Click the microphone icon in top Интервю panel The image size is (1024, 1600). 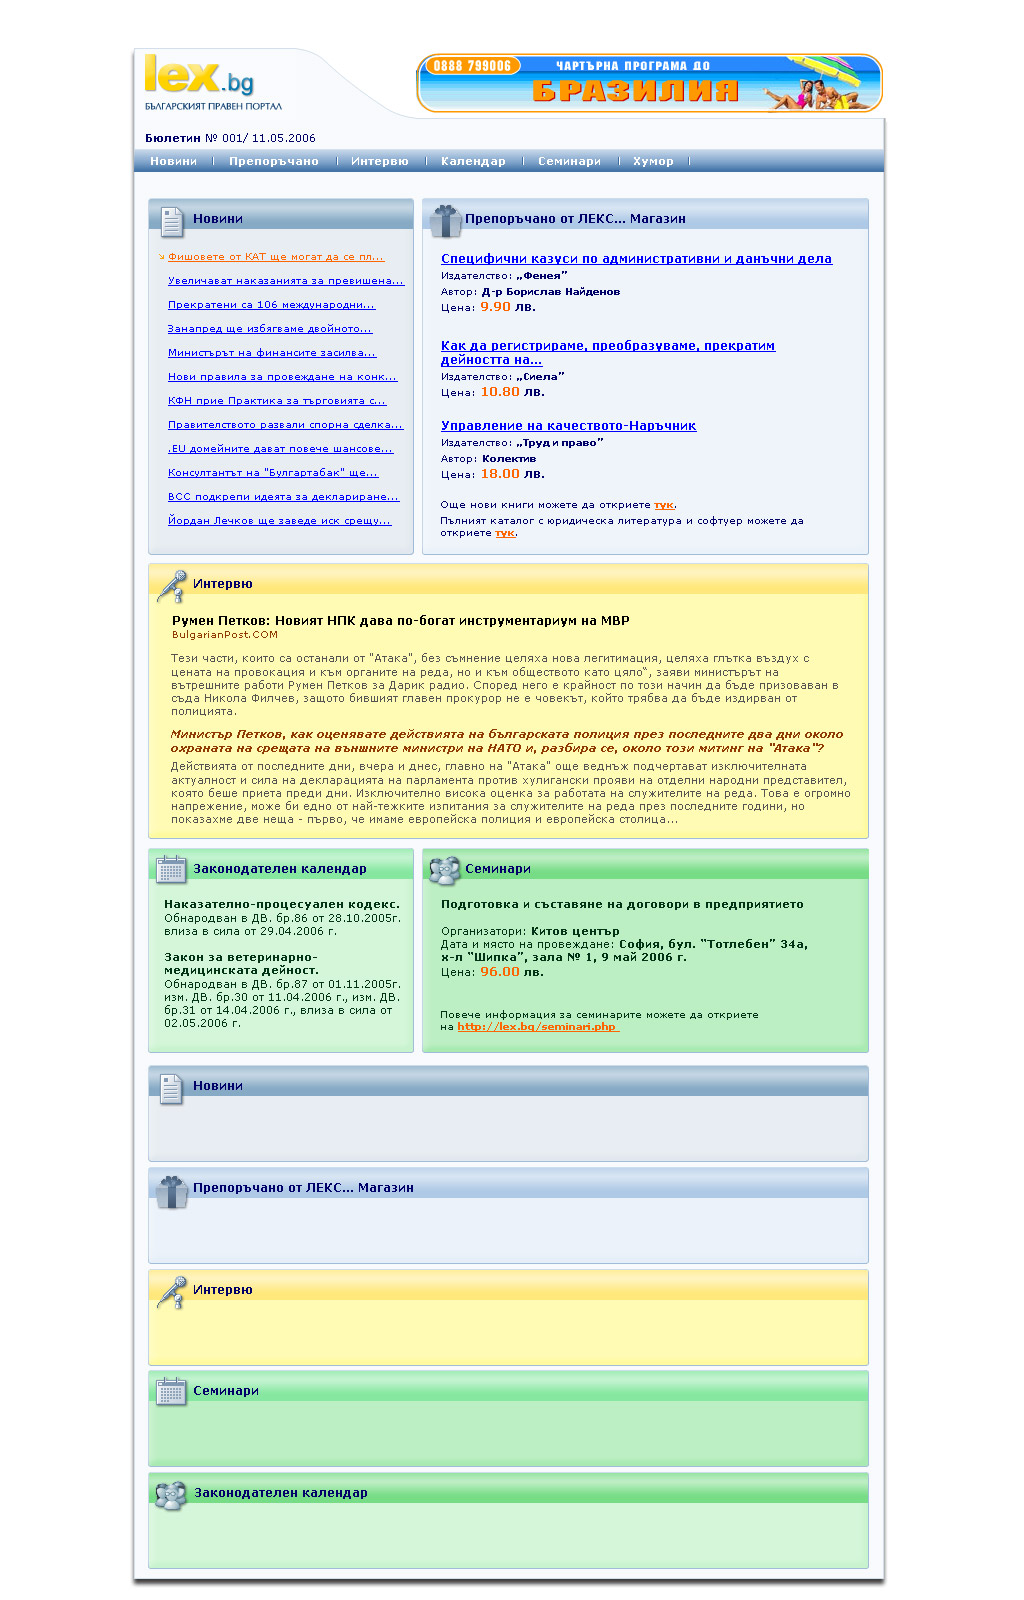(x=172, y=586)
